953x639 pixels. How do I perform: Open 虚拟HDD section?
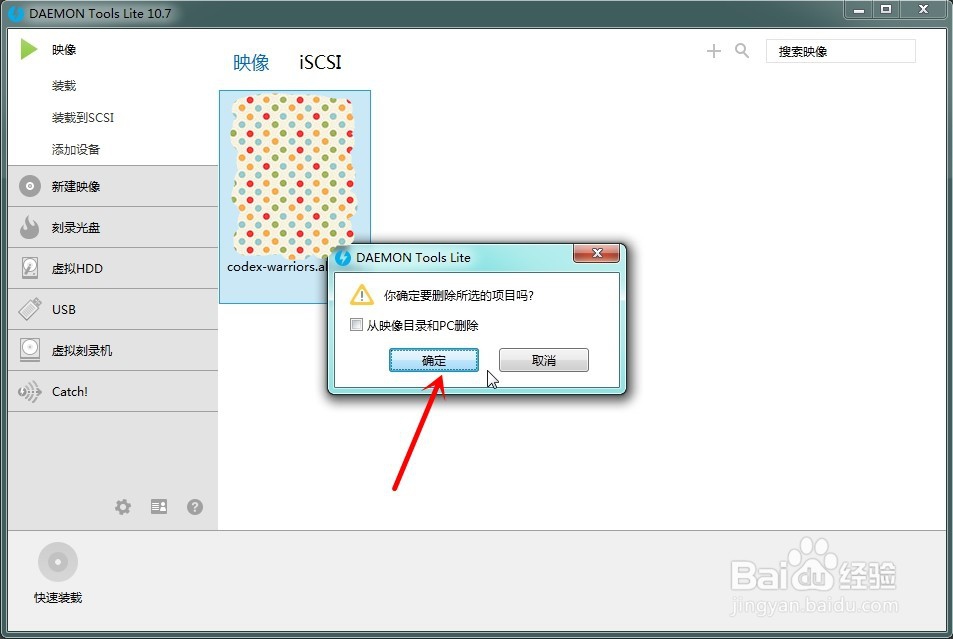113,268
